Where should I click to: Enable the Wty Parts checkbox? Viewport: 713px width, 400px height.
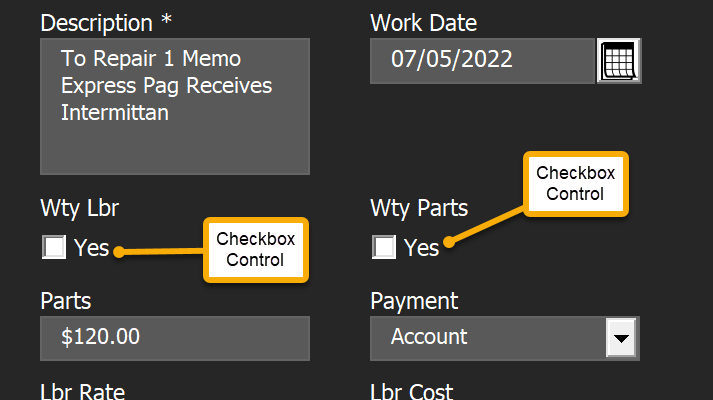[384, 247]
